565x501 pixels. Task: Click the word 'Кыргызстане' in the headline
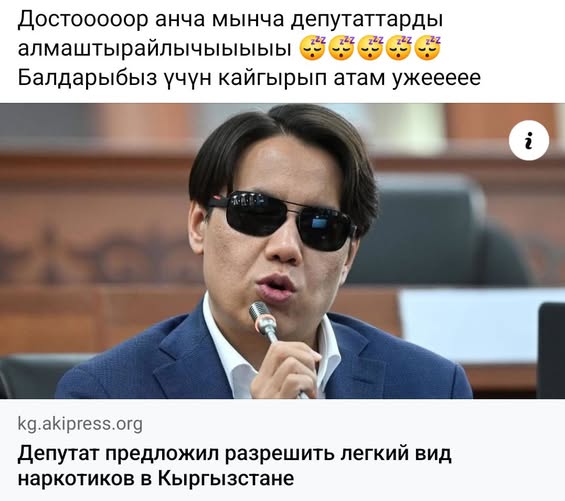[226, 478]
